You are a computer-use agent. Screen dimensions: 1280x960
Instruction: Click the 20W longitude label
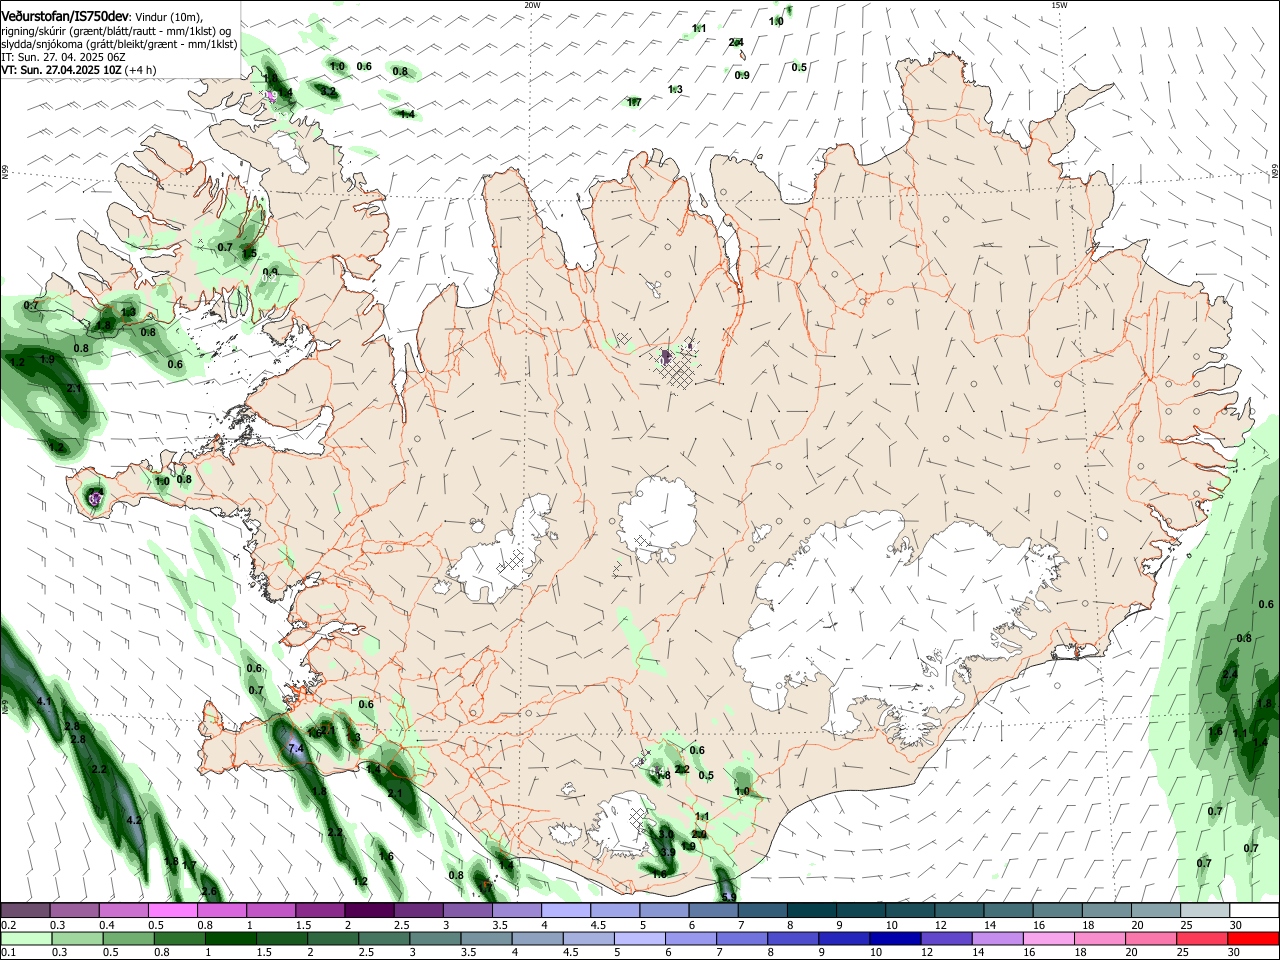(x=532, y=5)
